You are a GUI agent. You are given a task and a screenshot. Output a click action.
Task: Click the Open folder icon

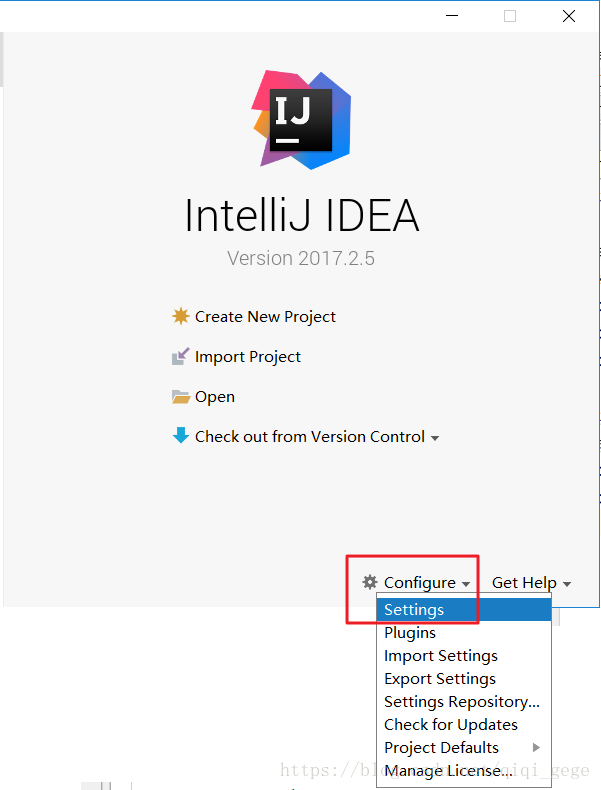180,397
